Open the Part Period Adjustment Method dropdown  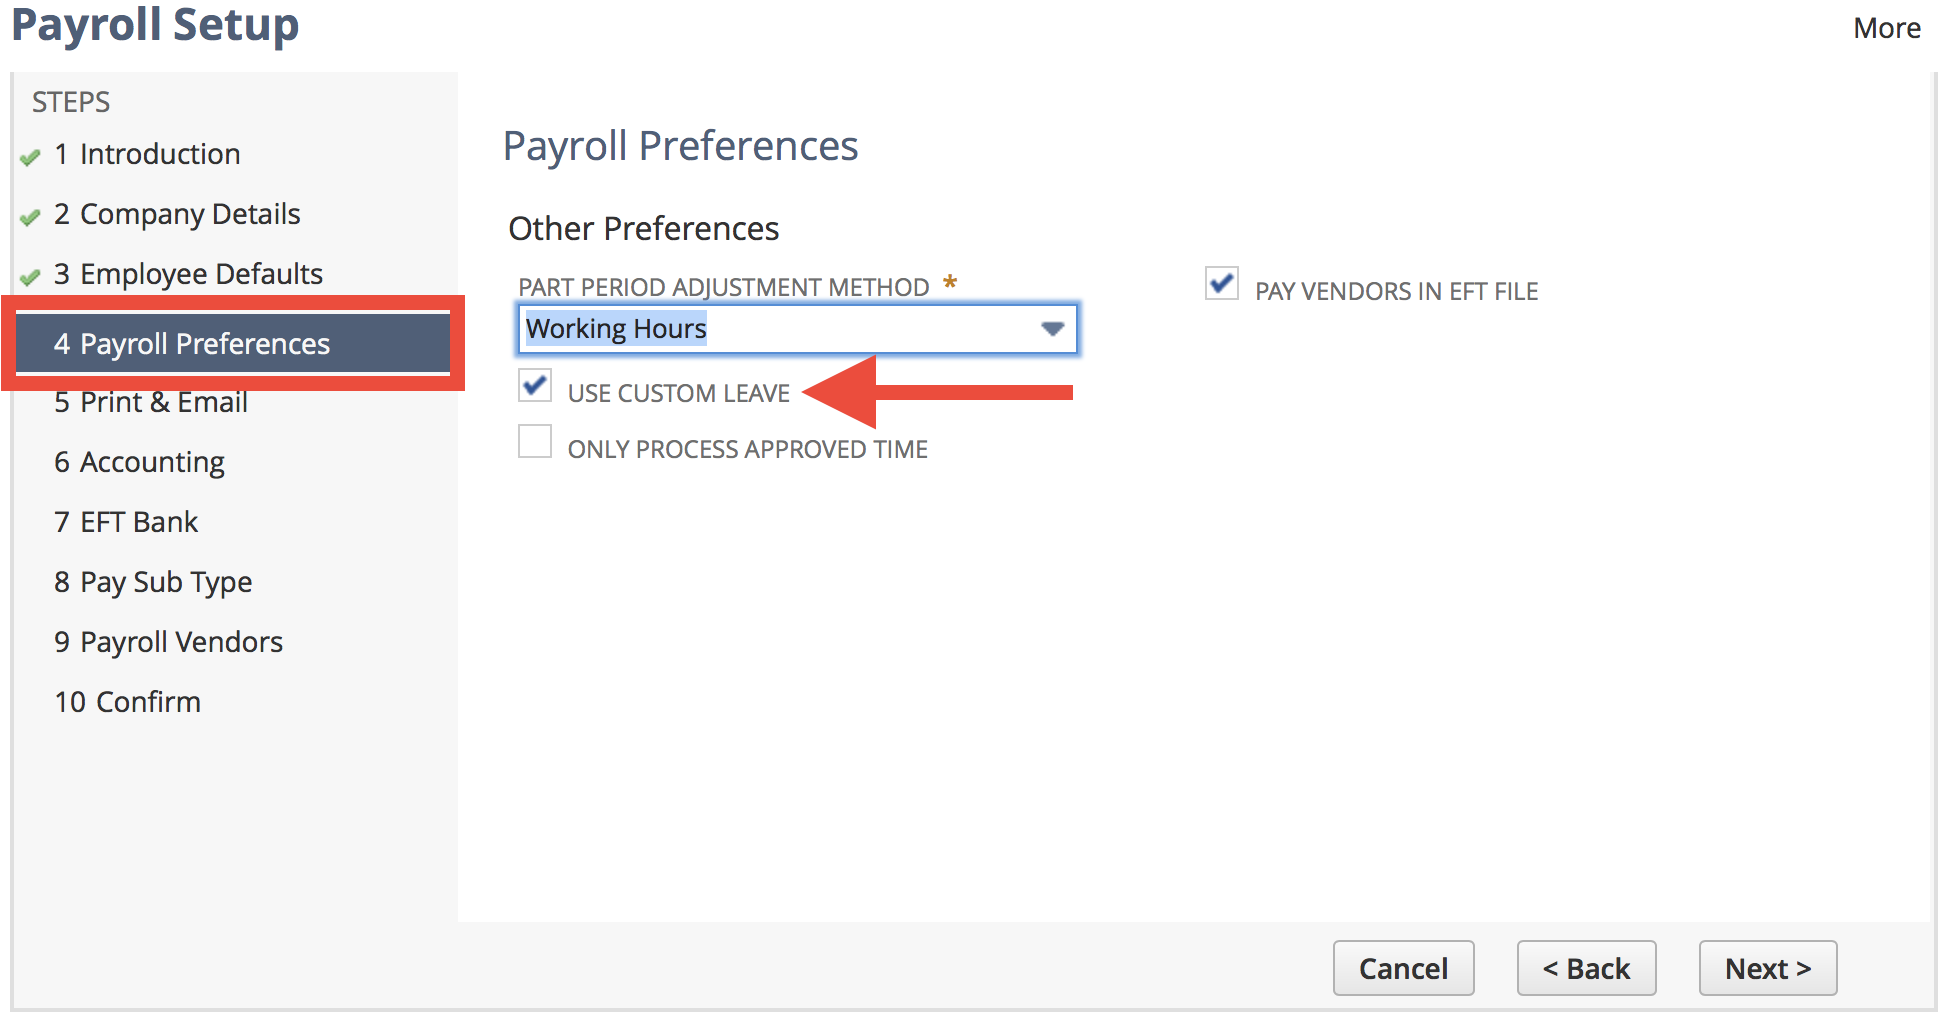(x=1053, y=328)
